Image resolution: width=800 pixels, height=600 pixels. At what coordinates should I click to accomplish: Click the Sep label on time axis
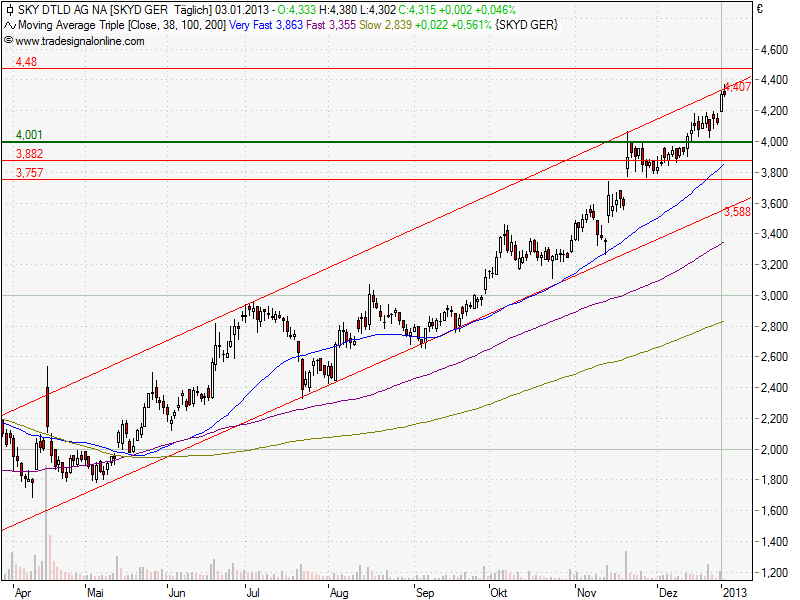(425, 592)
